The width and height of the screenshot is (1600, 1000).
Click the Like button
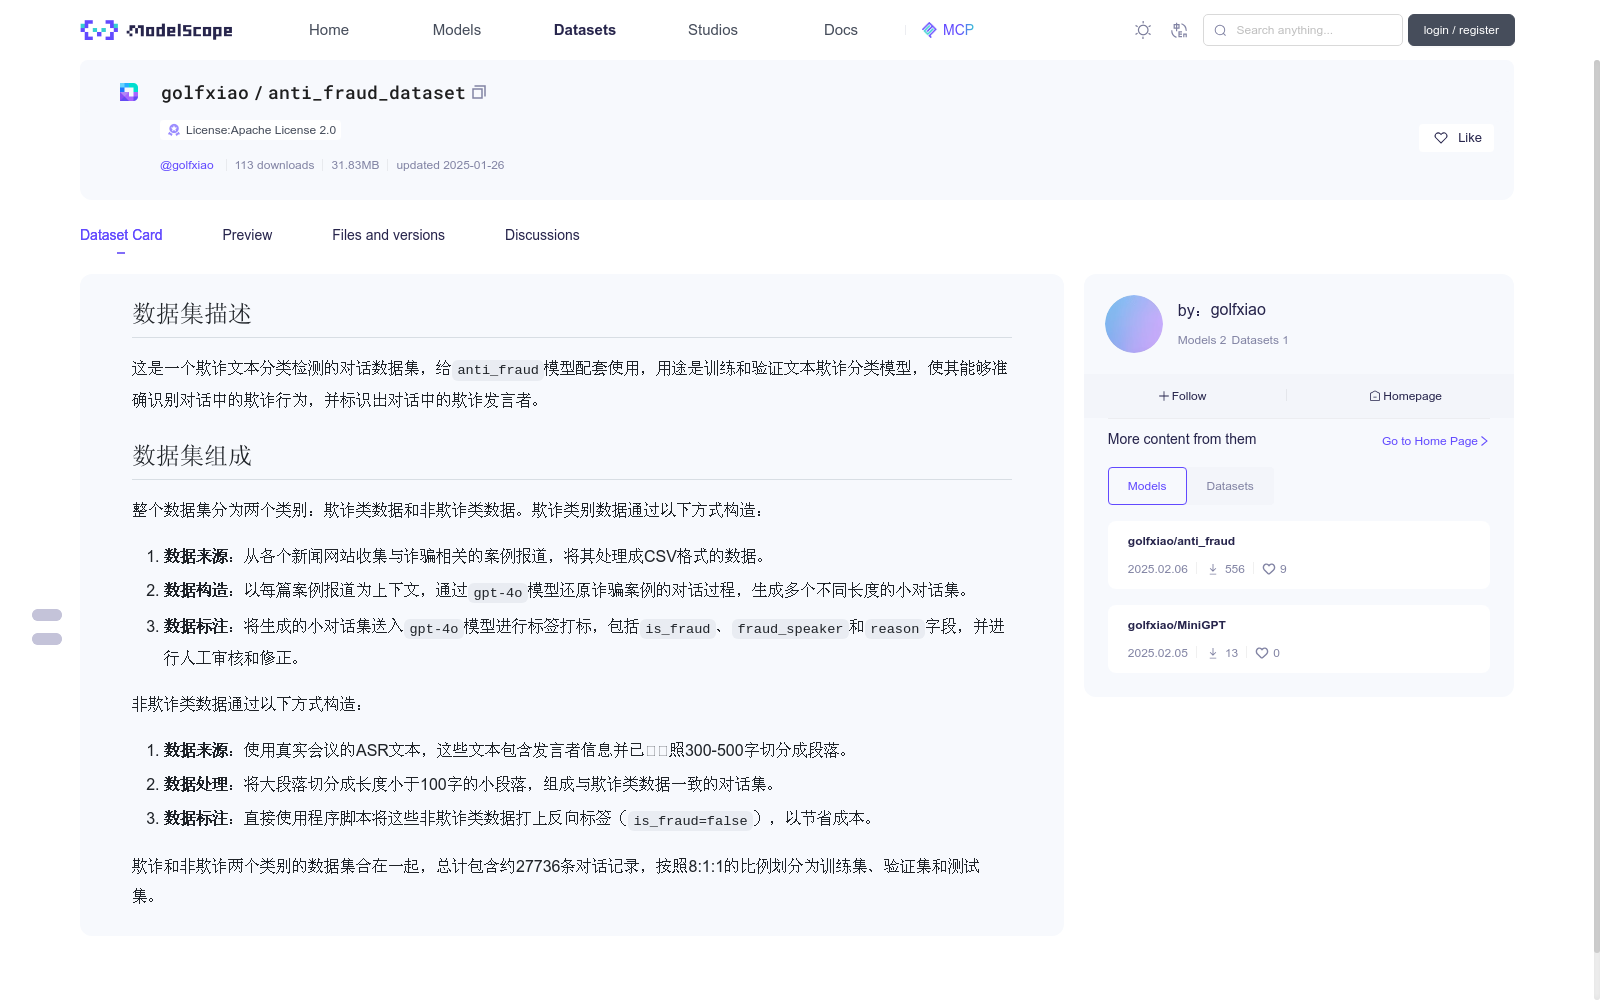coord(1456,138)
